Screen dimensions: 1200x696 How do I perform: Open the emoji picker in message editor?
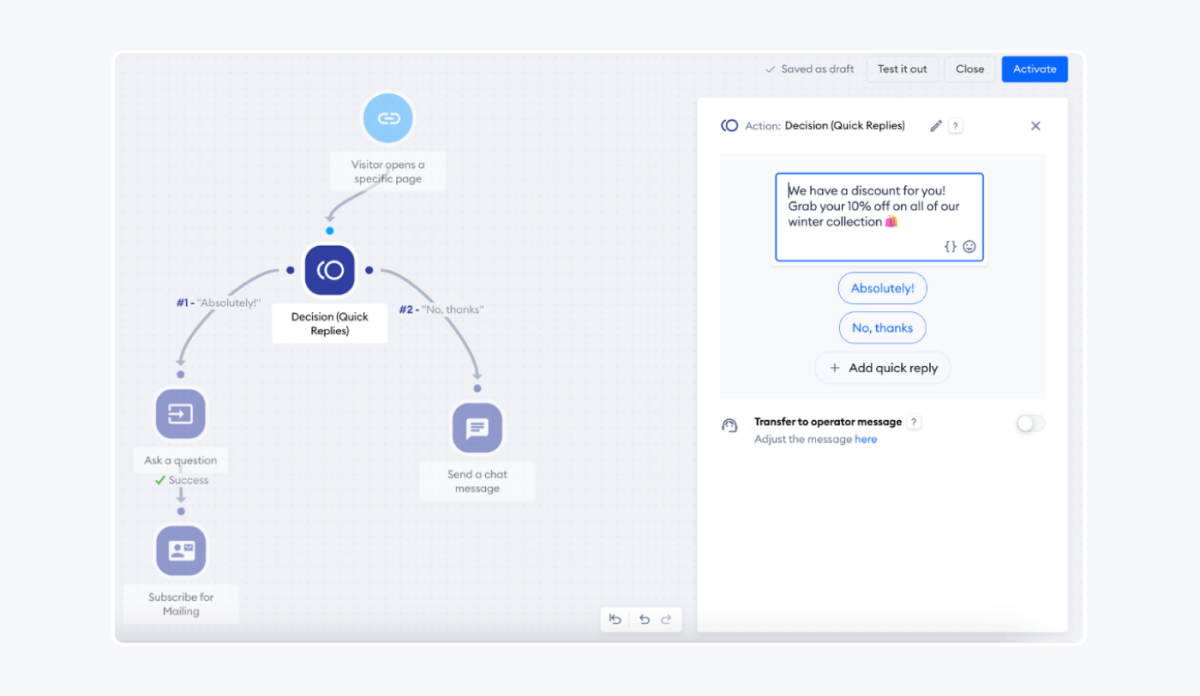[x=968, y=246]
